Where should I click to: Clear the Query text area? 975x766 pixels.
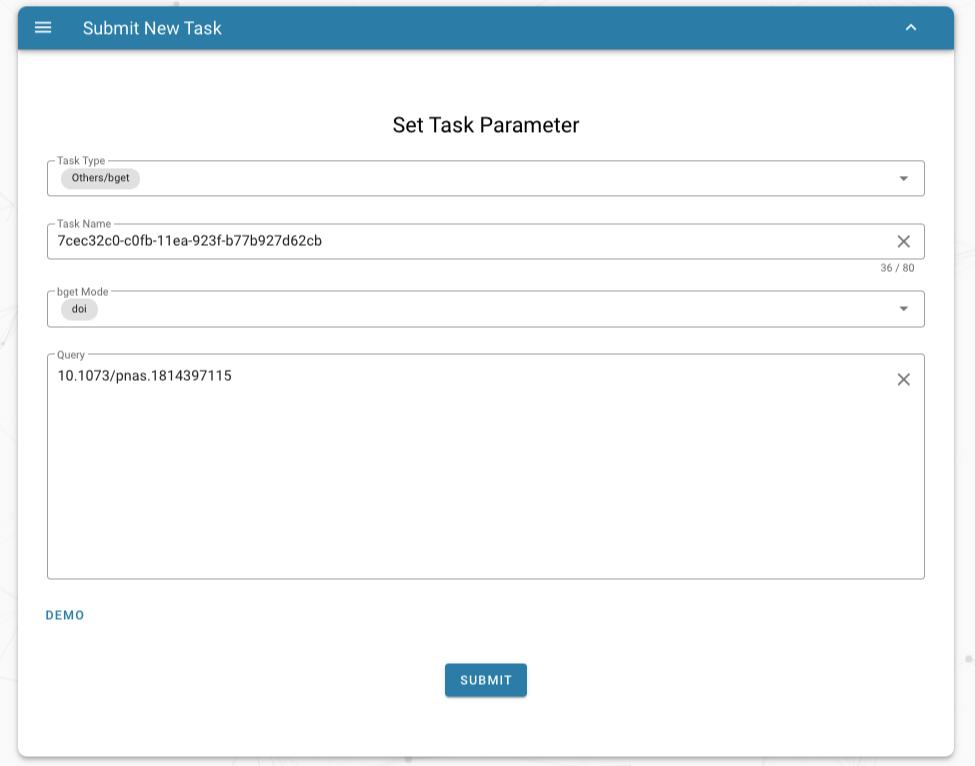[903, 379]
